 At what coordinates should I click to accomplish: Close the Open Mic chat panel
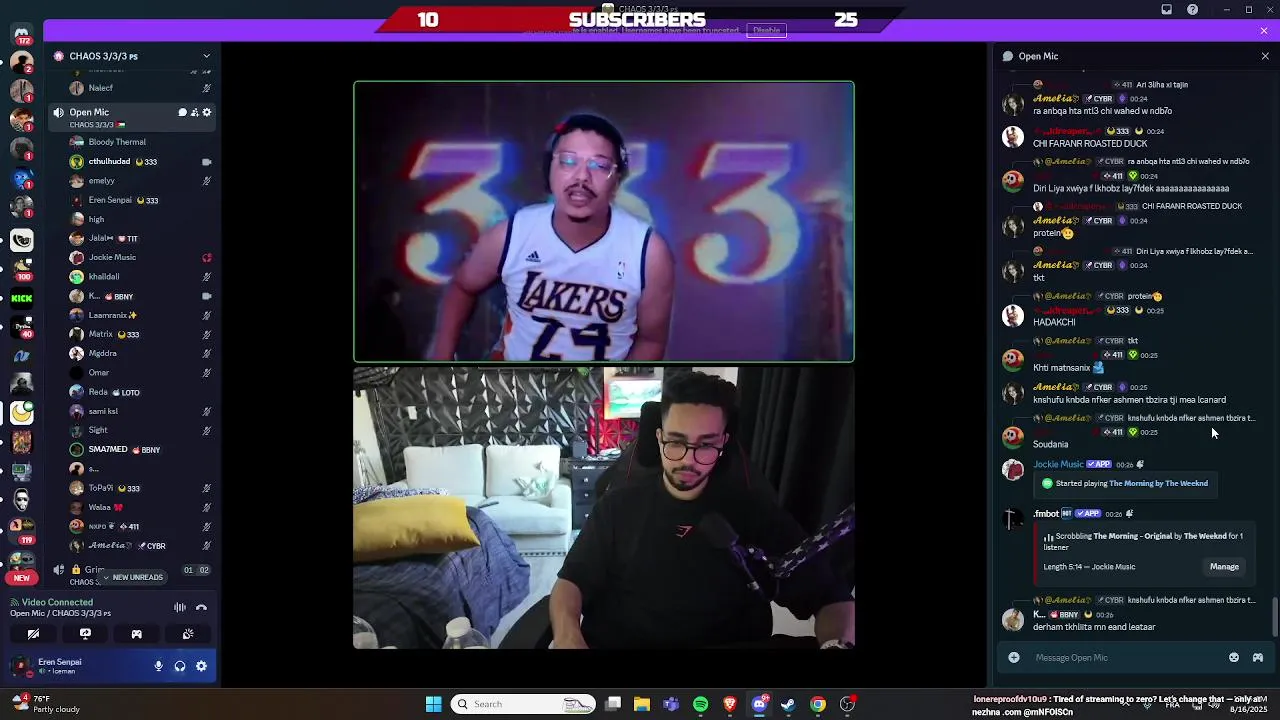pyautogui.click(x=1265, y=56)
